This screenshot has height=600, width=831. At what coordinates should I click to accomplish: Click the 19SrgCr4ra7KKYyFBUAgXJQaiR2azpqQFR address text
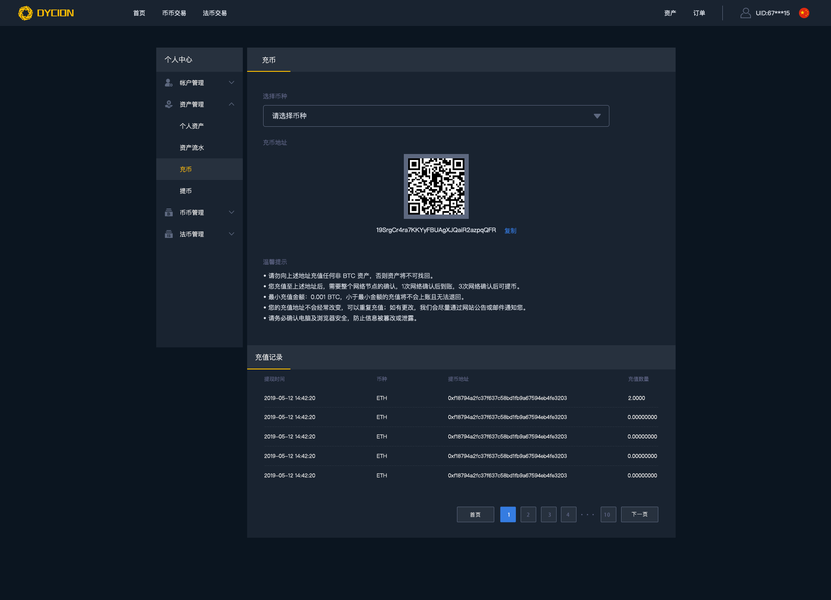(436, 230)
